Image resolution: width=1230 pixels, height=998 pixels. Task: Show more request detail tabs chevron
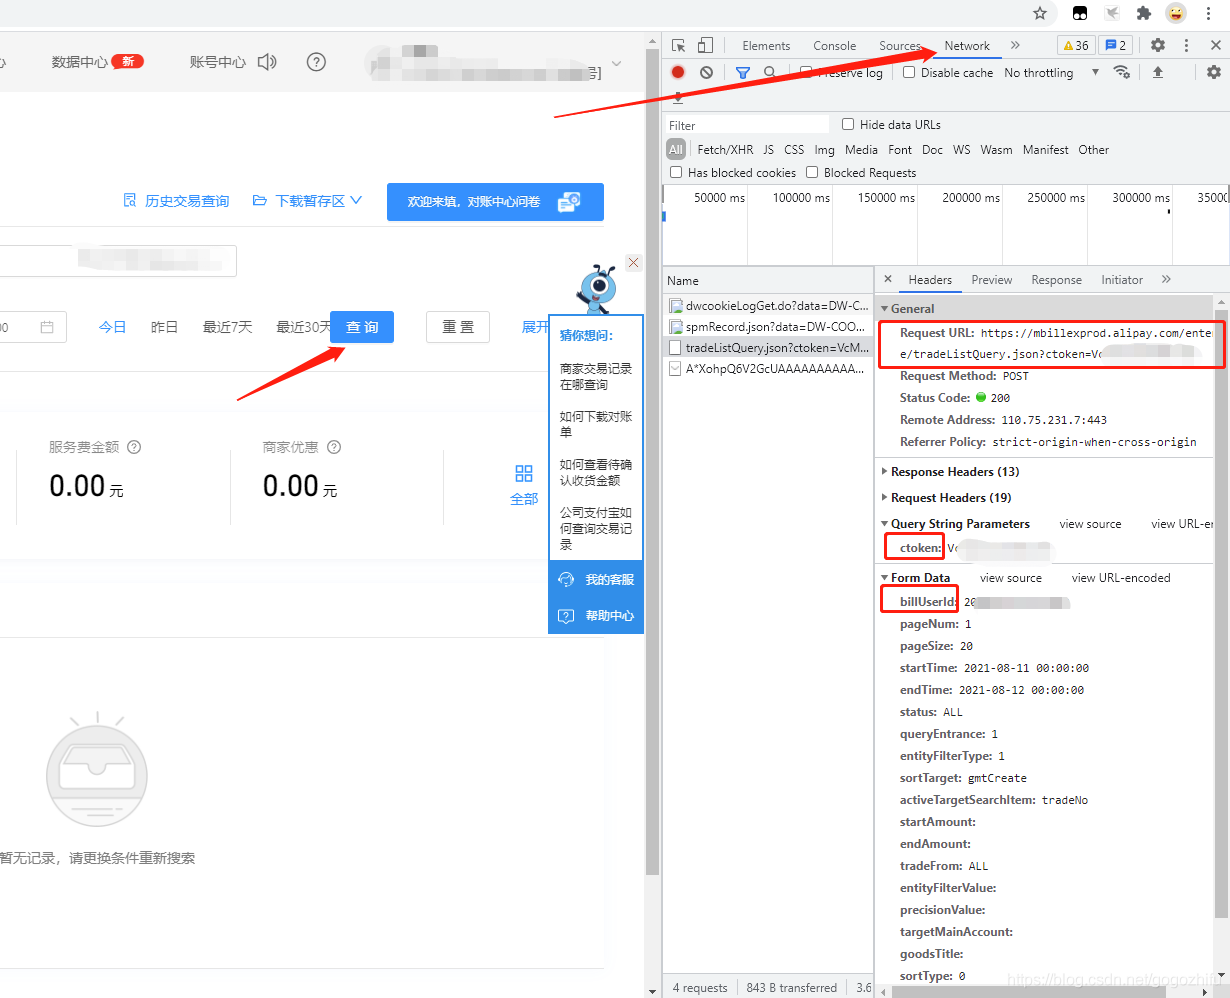(x=1166, y=279)
